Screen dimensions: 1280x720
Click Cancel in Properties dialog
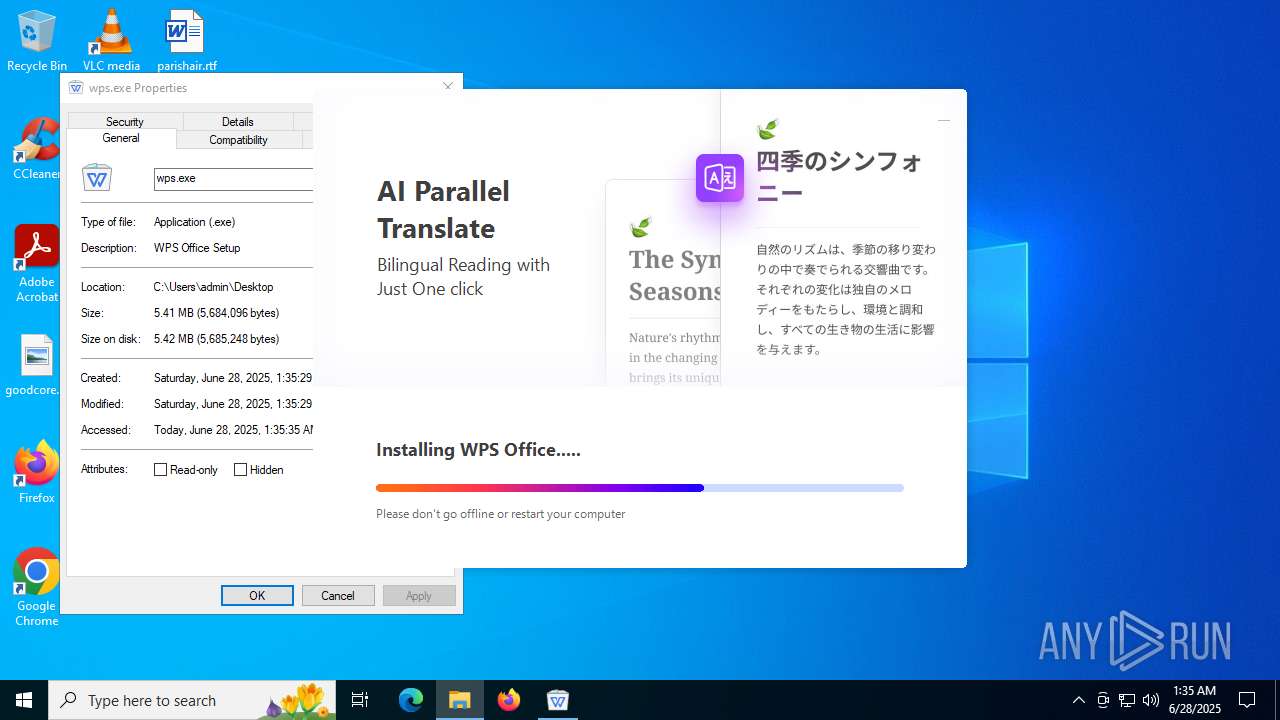pos(338,595)
